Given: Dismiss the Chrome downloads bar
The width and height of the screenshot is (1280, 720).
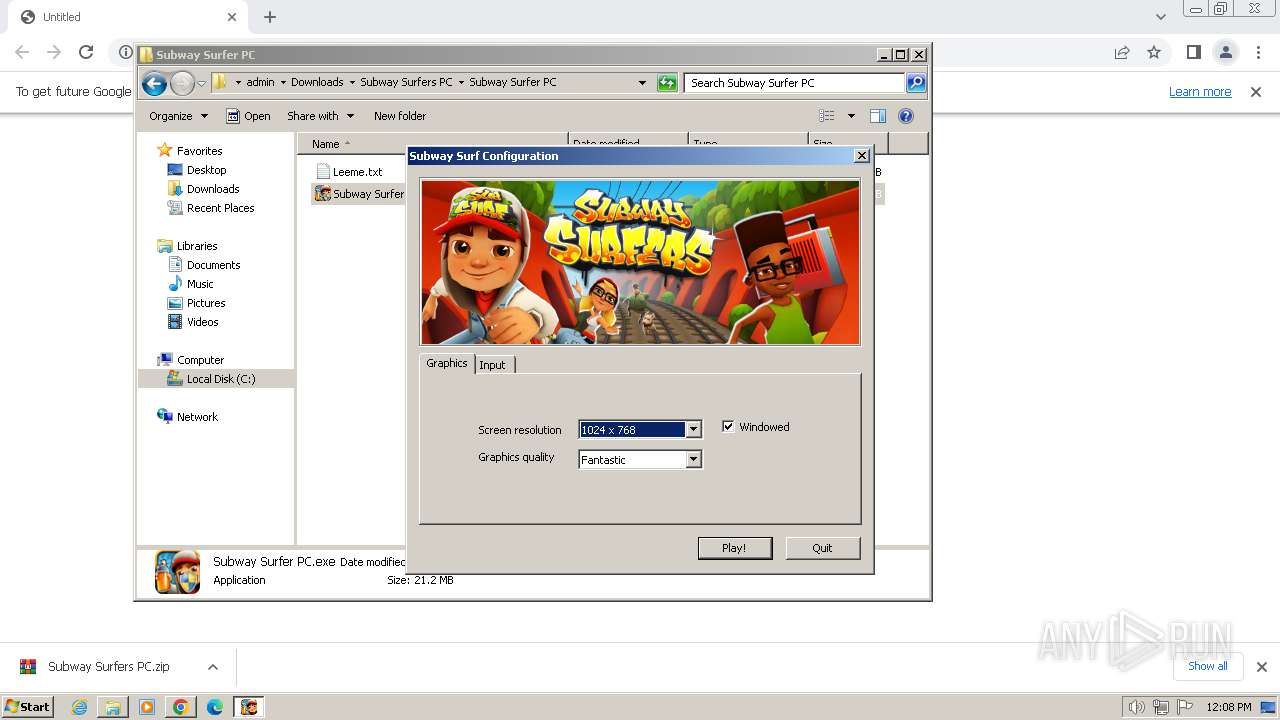Looking at the screenshot, I should [1261, 667].
